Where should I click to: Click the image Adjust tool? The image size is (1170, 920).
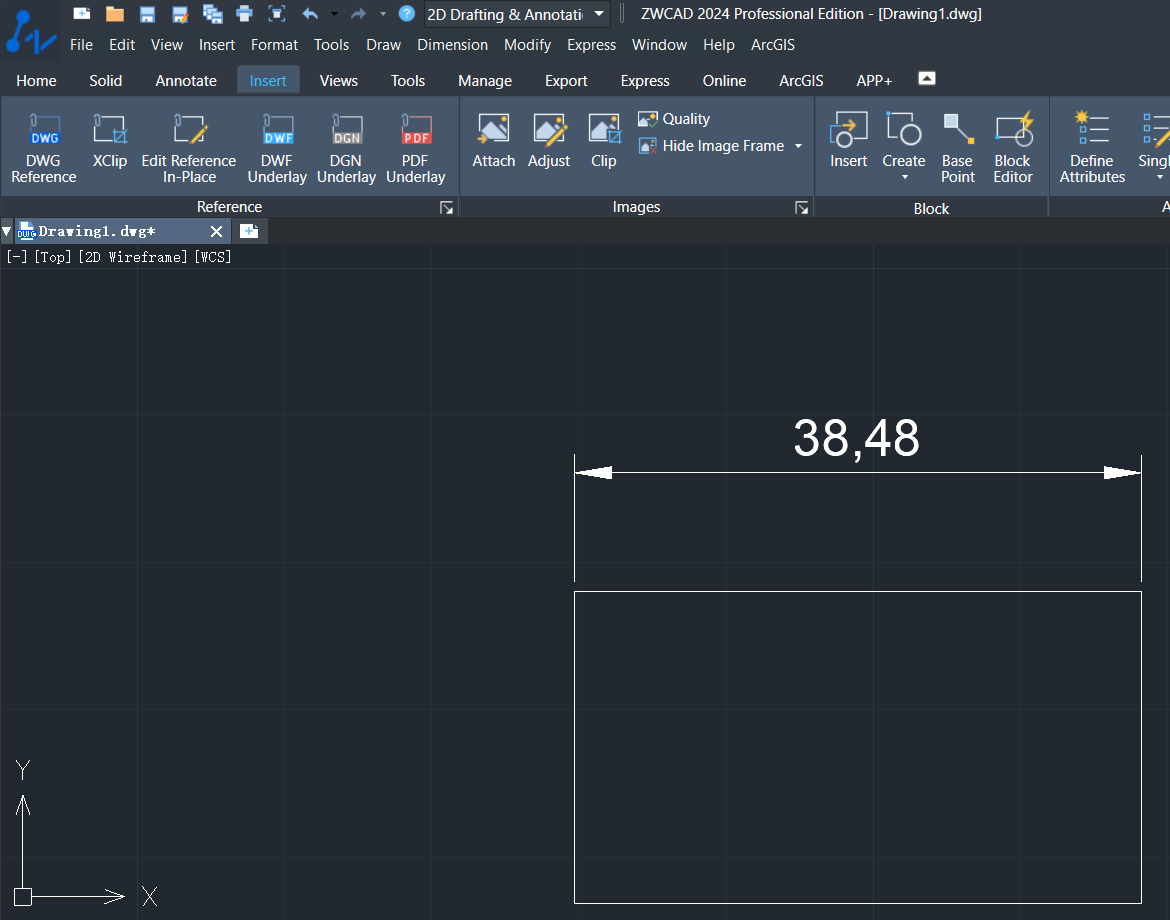click(x=549, y=142)
